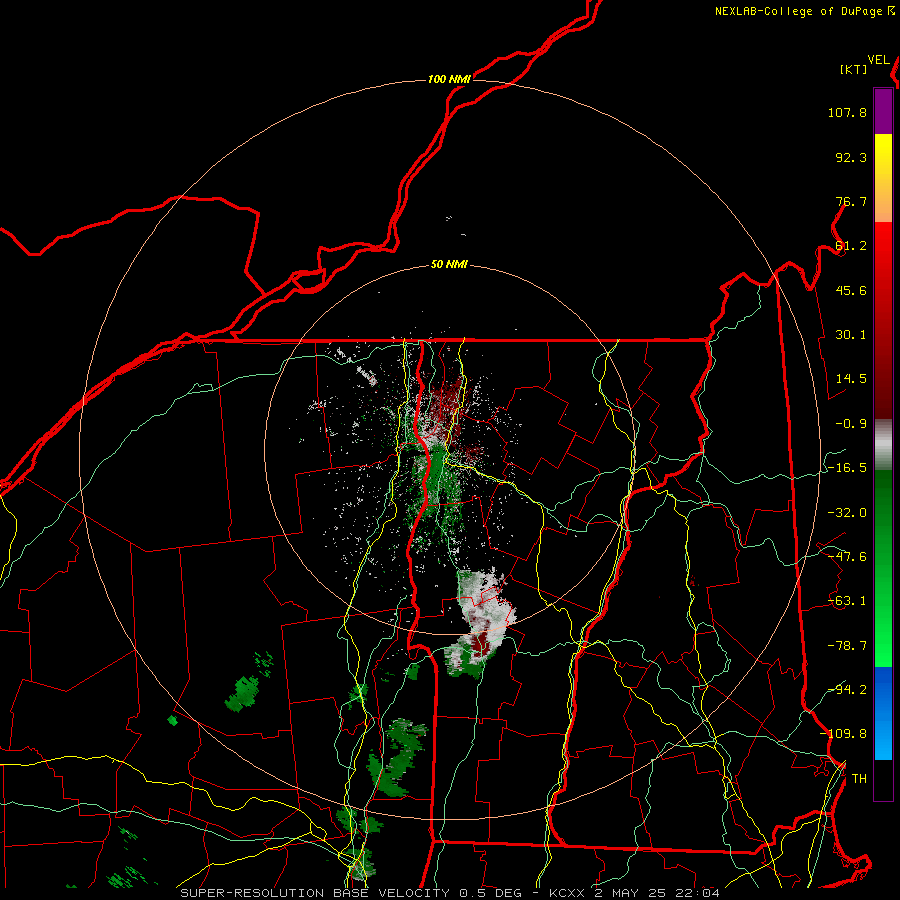
Task: Click the -32.0 velocity scale value
Action: point(847,513)
